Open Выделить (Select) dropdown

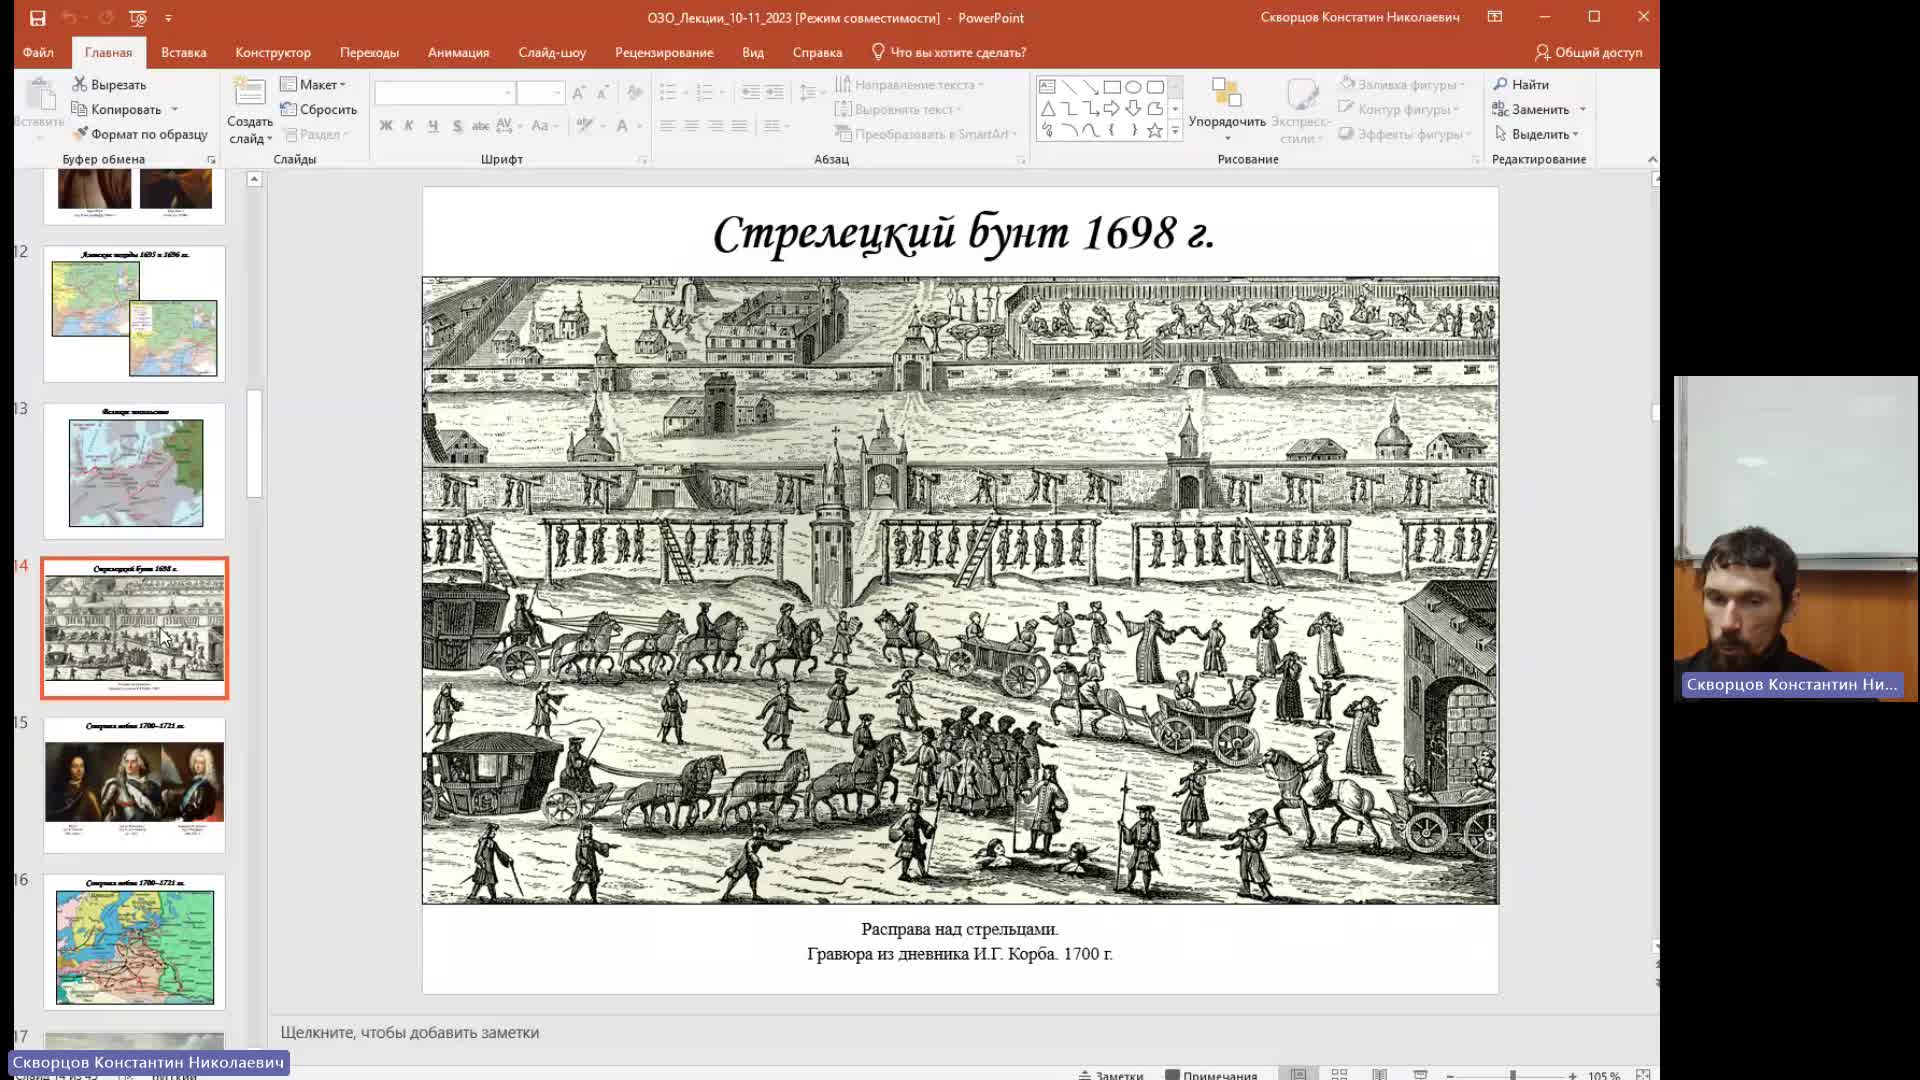tap(1536, 134)
